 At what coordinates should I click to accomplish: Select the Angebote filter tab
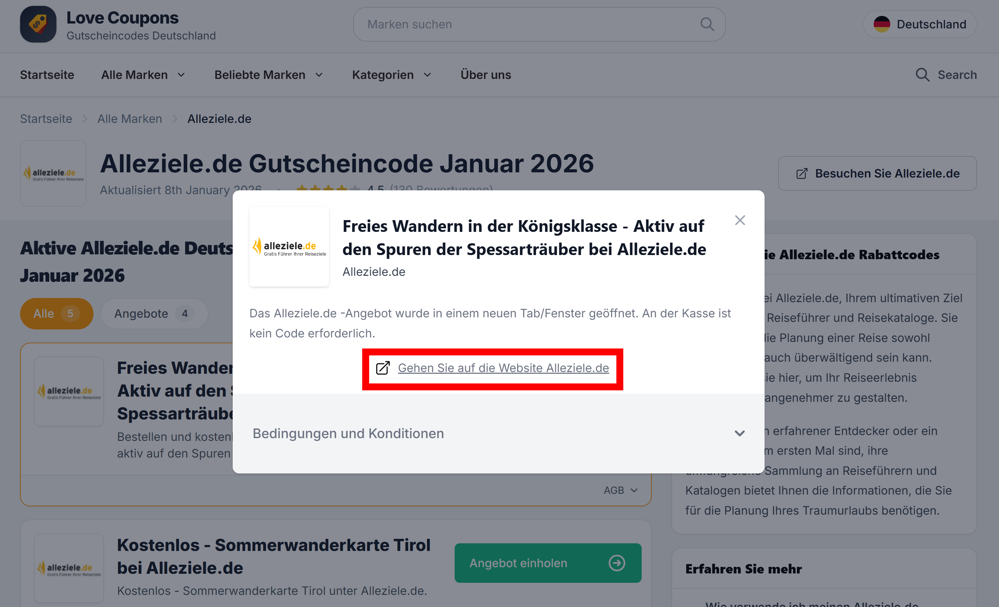tap(154, 313)
